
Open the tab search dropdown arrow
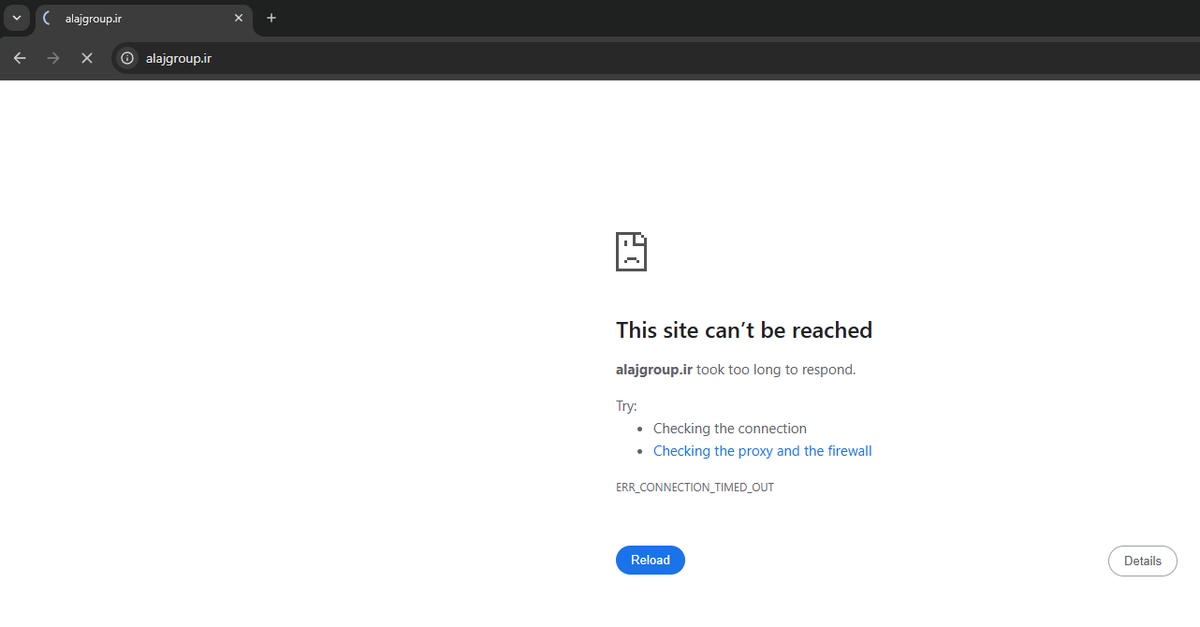(16, 18)
